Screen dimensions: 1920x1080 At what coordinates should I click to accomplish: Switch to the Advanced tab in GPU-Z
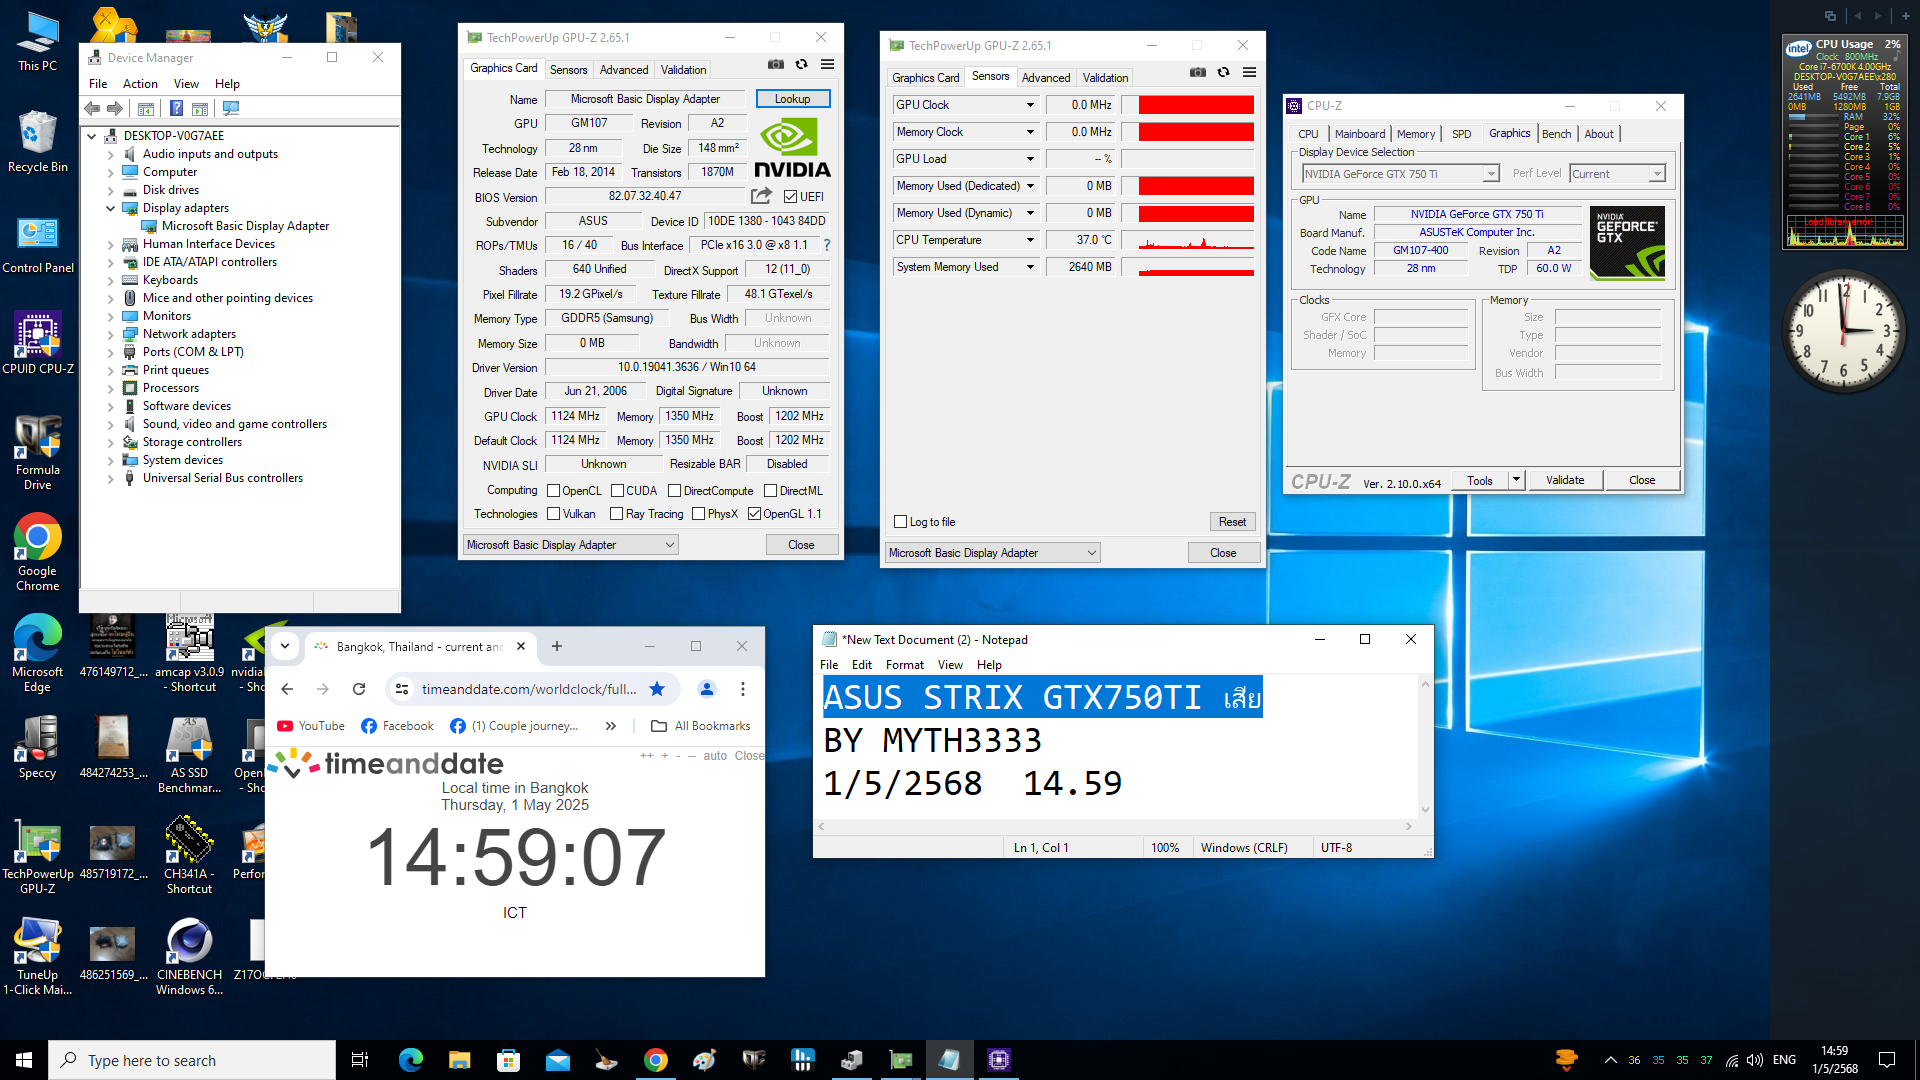pyautogui.click(x=624, y=70)
